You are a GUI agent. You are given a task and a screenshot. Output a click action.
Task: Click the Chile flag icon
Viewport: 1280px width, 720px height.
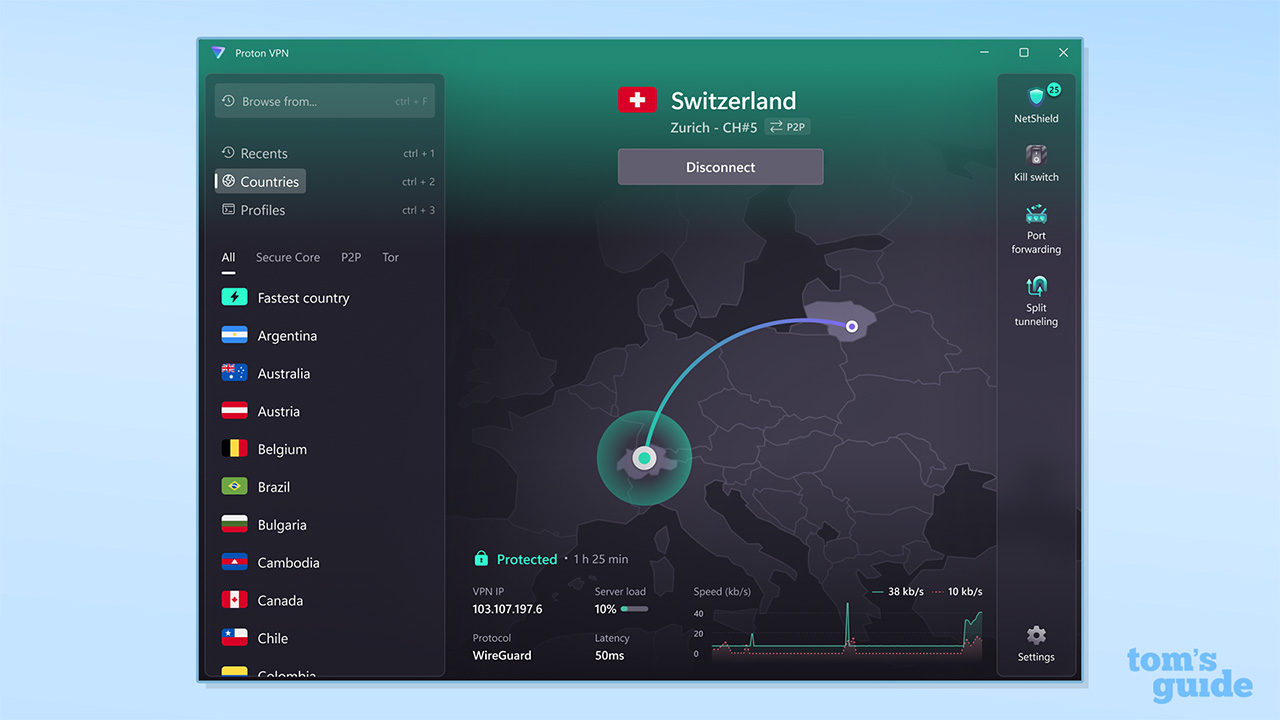[234, 638]
